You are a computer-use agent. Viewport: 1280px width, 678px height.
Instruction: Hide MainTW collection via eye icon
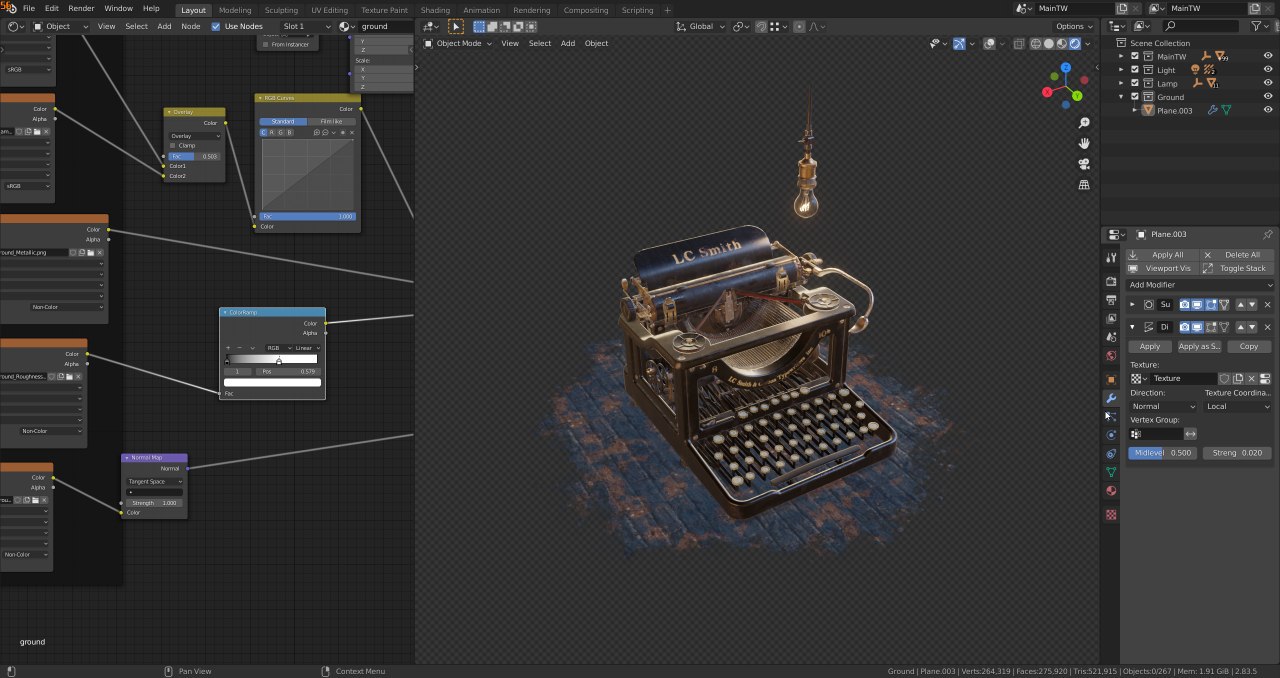pos(1268,56)
